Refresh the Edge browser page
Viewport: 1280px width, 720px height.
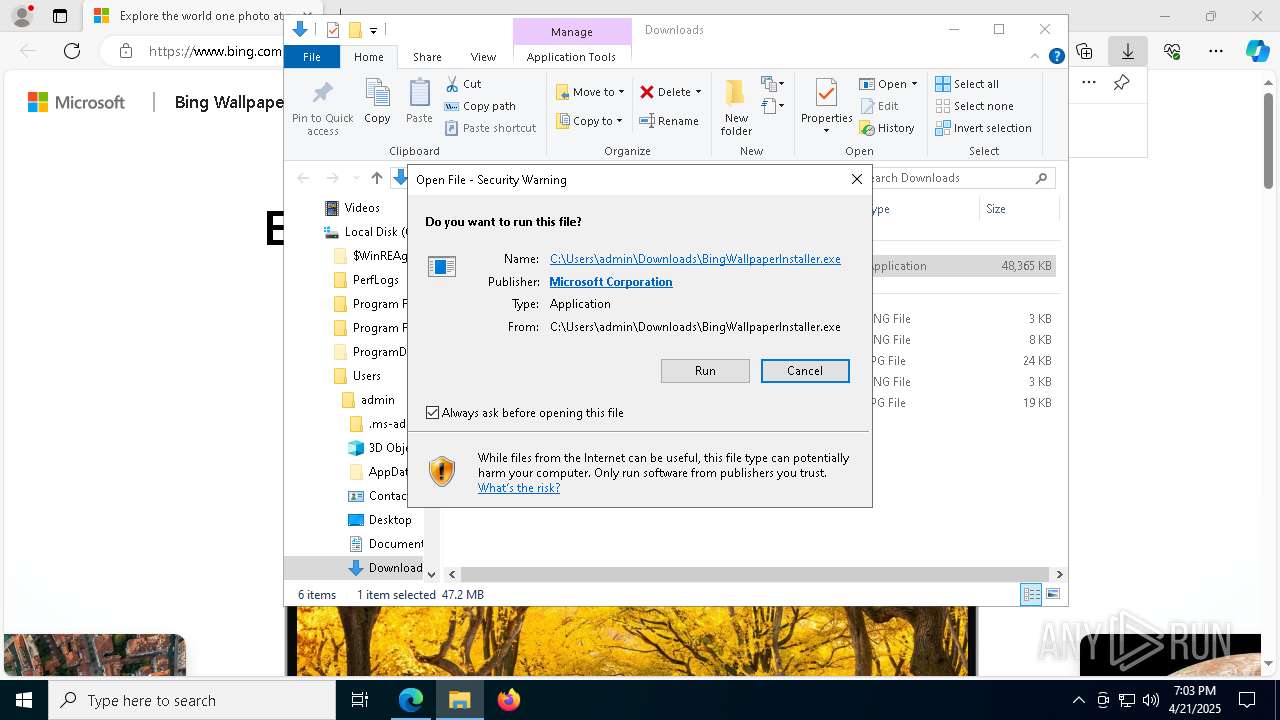tap(72, 51)
